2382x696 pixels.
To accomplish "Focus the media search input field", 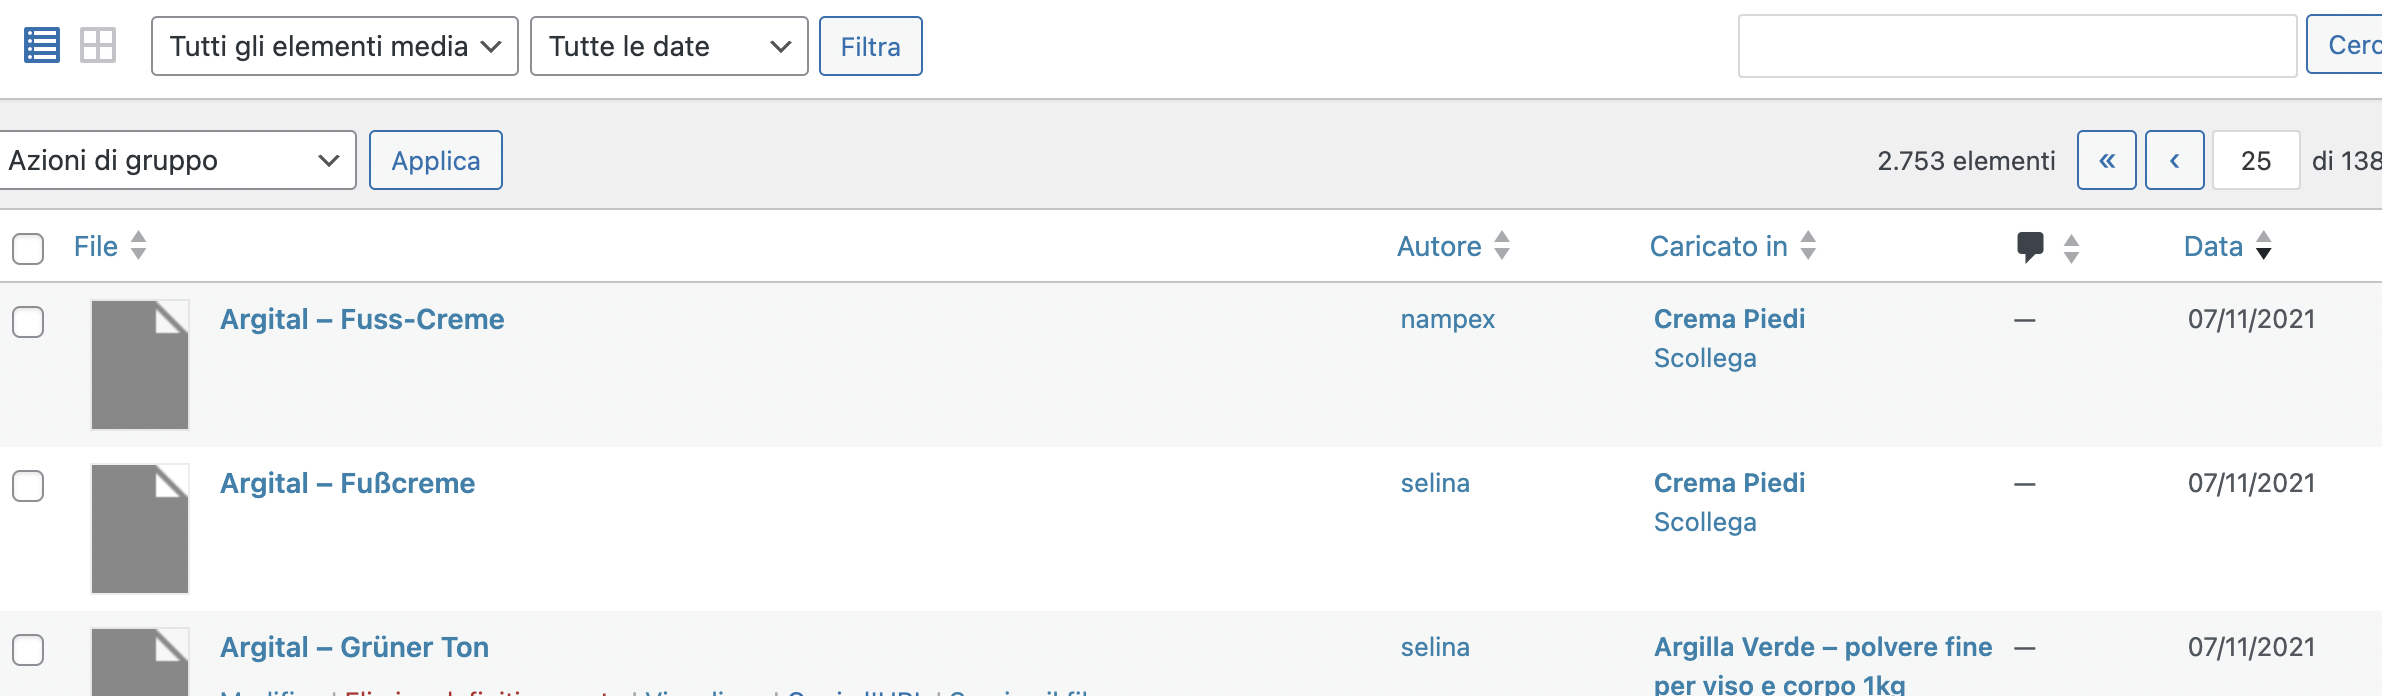I will [x=2017, y=46].
